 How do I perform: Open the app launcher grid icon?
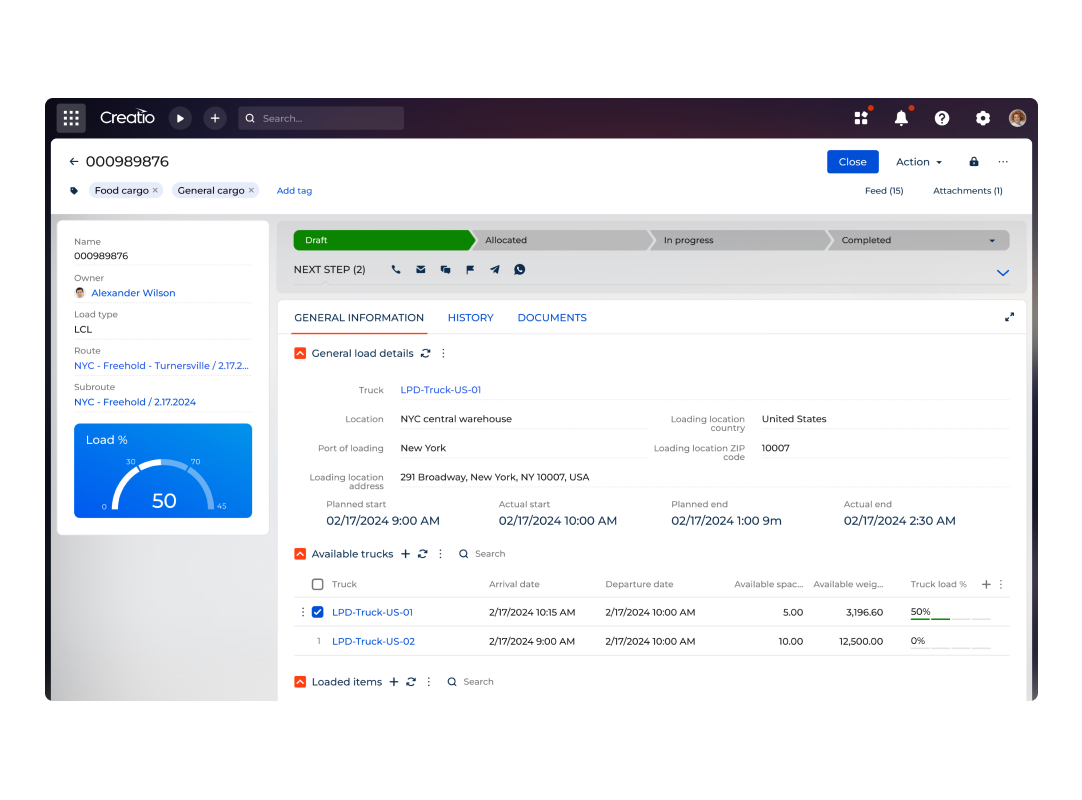71,118
